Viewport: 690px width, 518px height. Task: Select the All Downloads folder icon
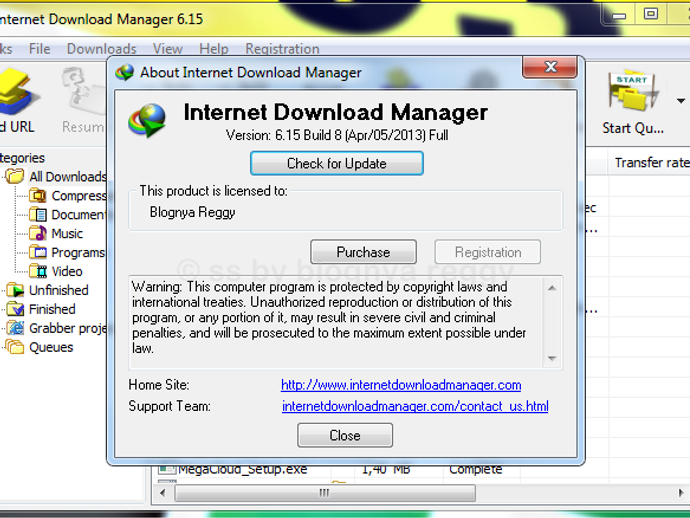point(15,176)
